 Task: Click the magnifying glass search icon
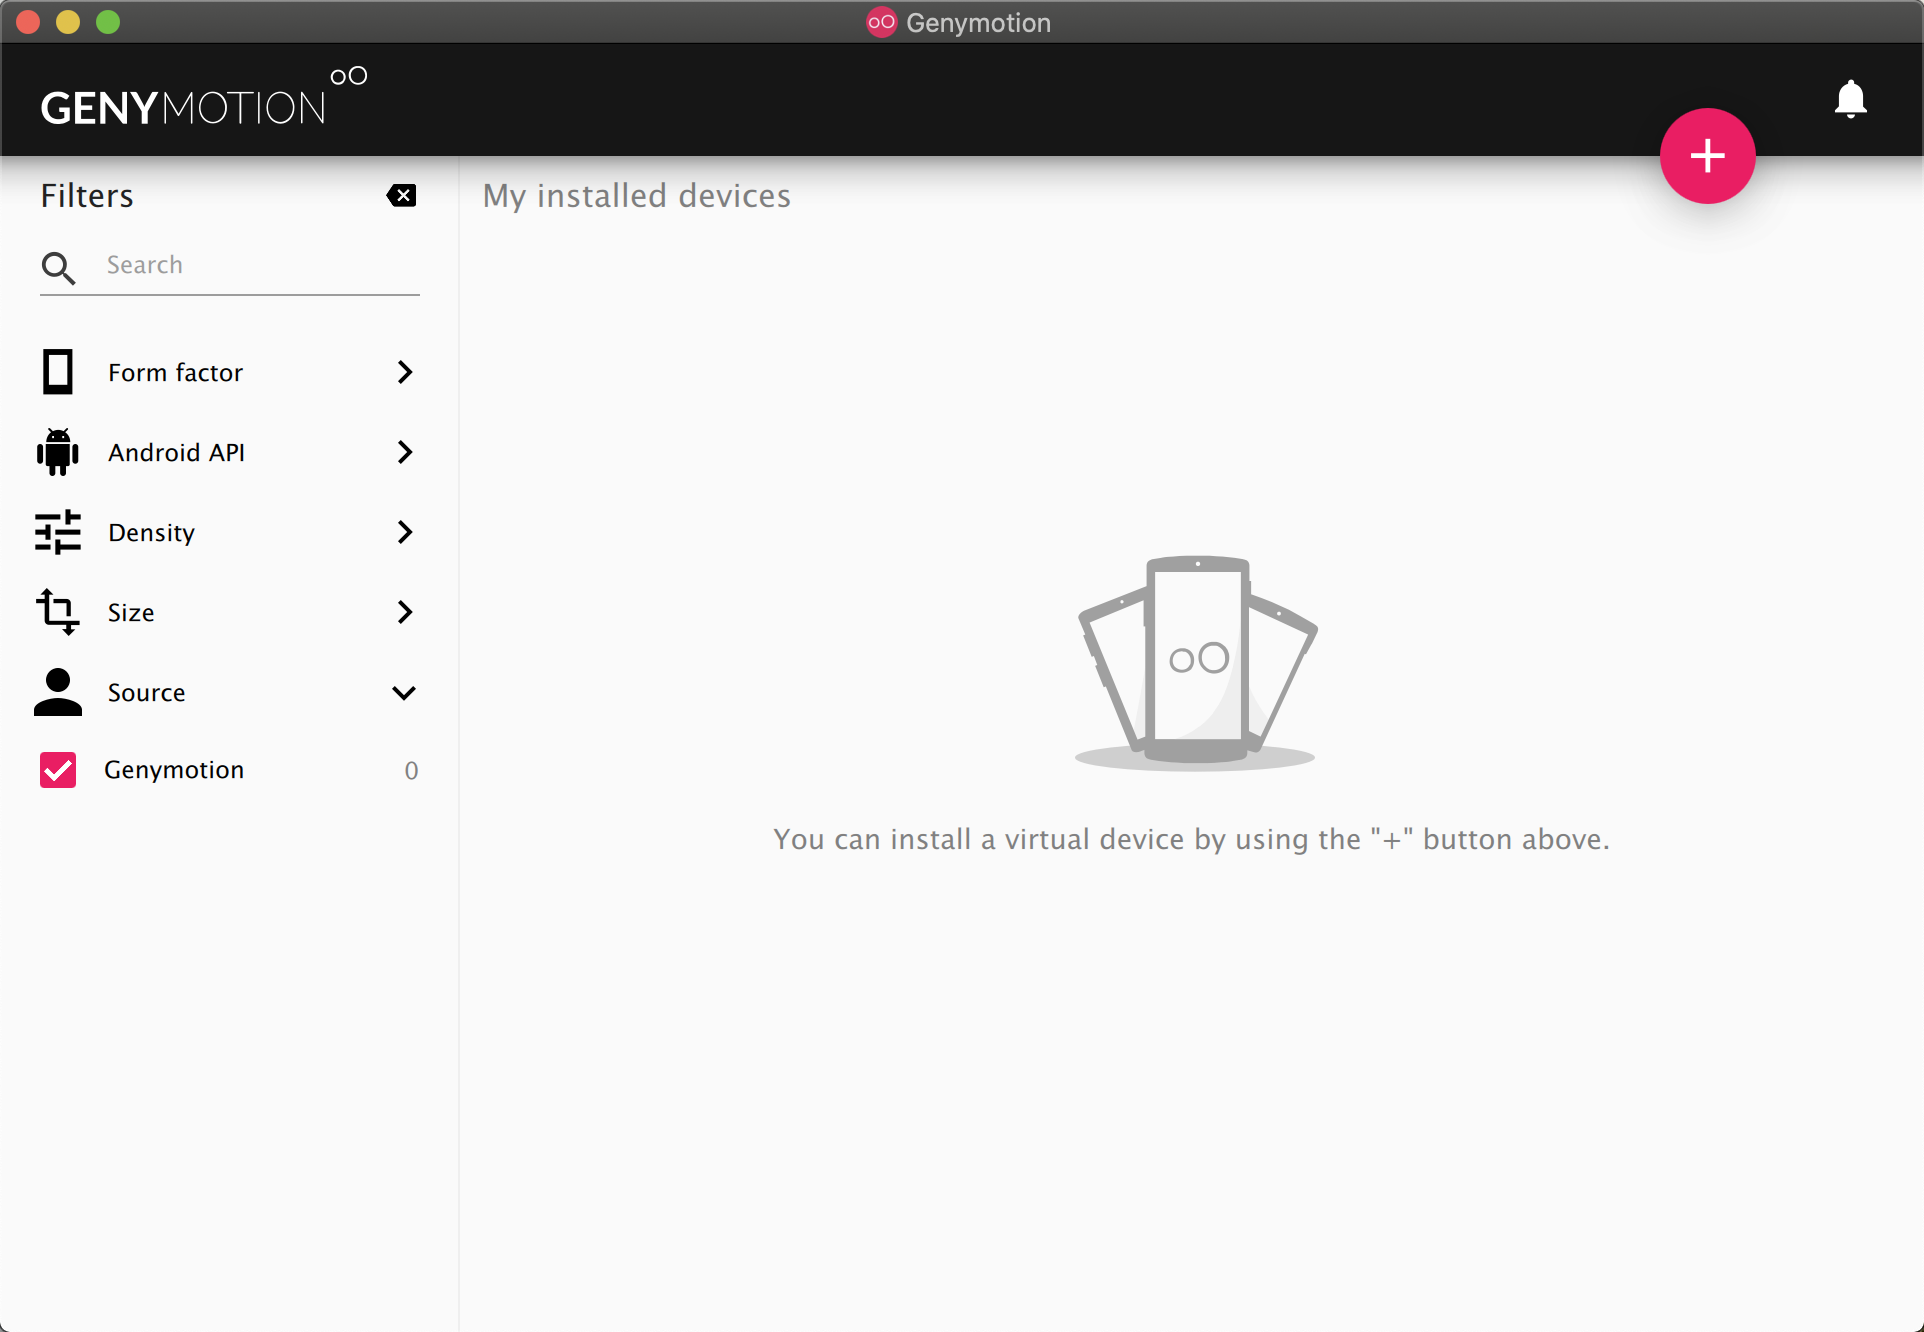58,267
